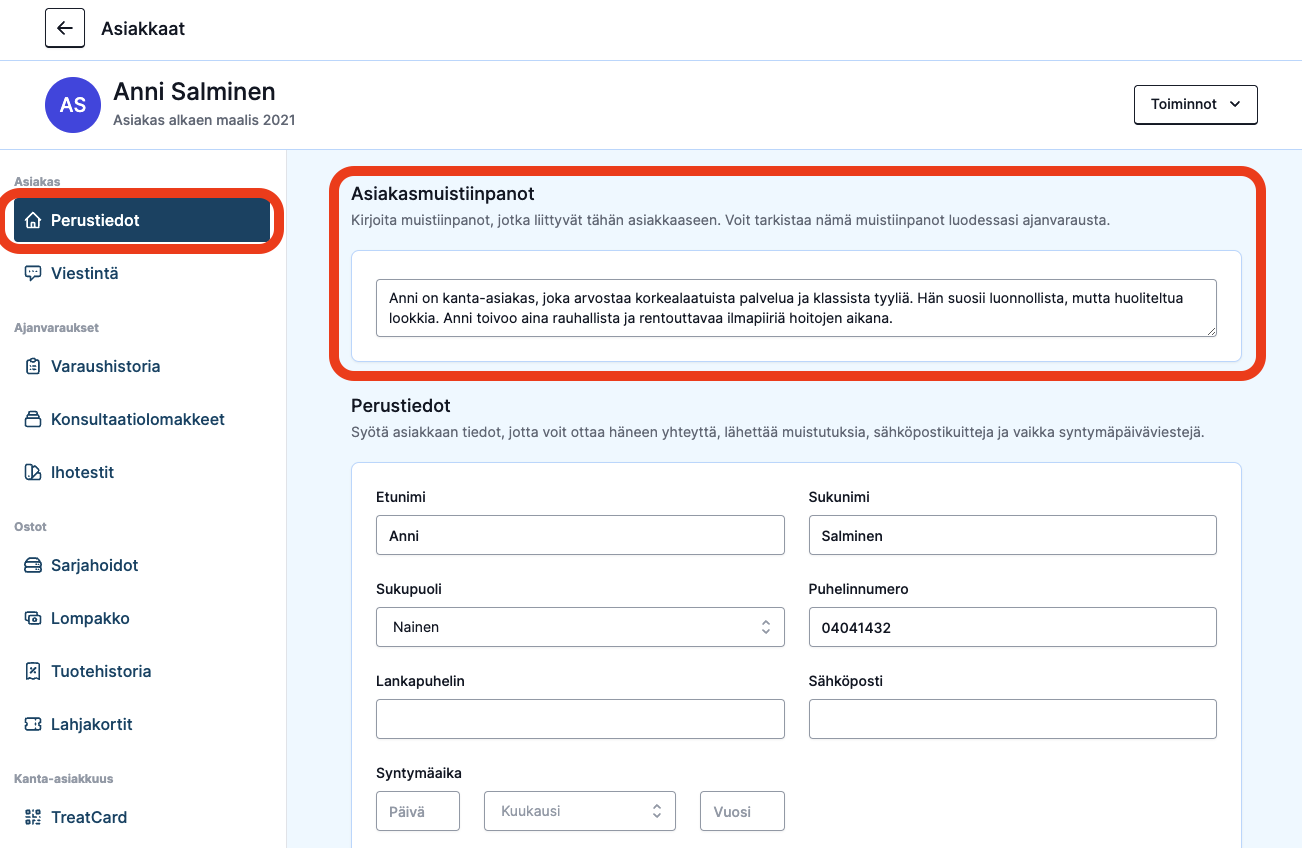1302x848 pixels.
Task: Click the Lompakko wallet icon
Action: click(33, 618)
